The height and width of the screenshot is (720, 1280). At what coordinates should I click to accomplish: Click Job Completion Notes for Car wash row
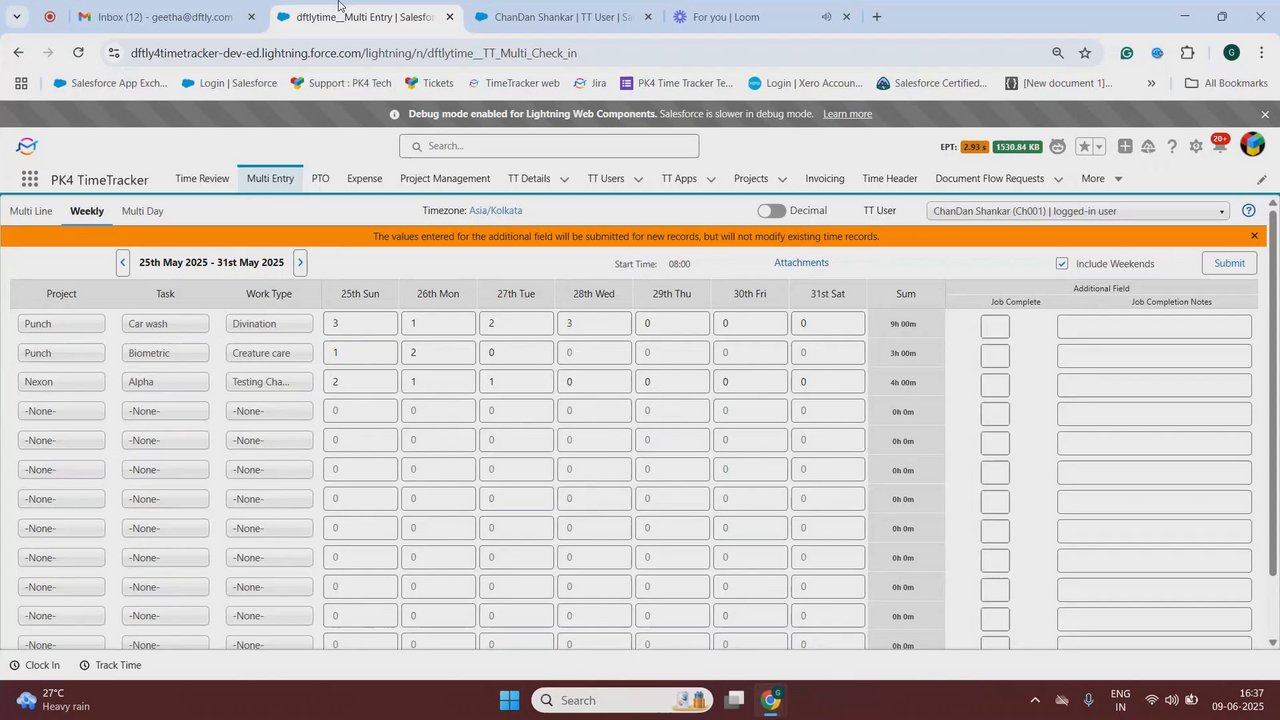click(x=1154, y=327)
